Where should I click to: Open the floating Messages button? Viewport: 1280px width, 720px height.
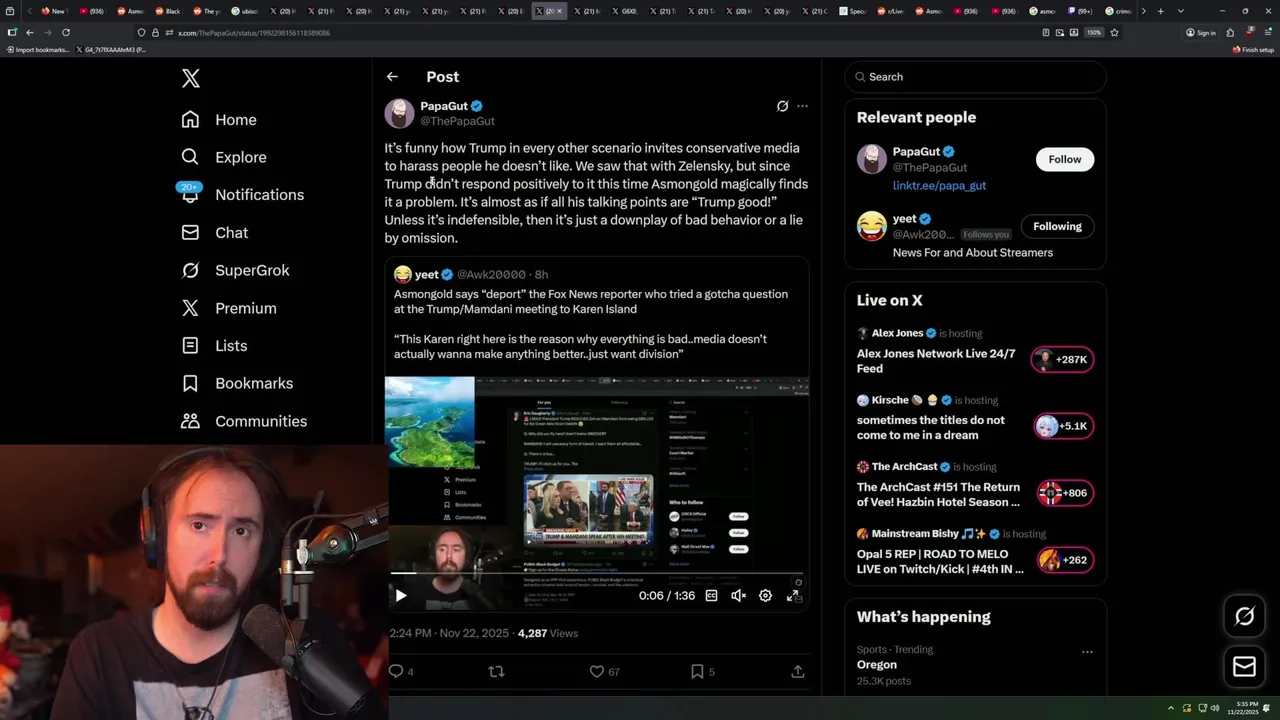tap(1244, 666)
